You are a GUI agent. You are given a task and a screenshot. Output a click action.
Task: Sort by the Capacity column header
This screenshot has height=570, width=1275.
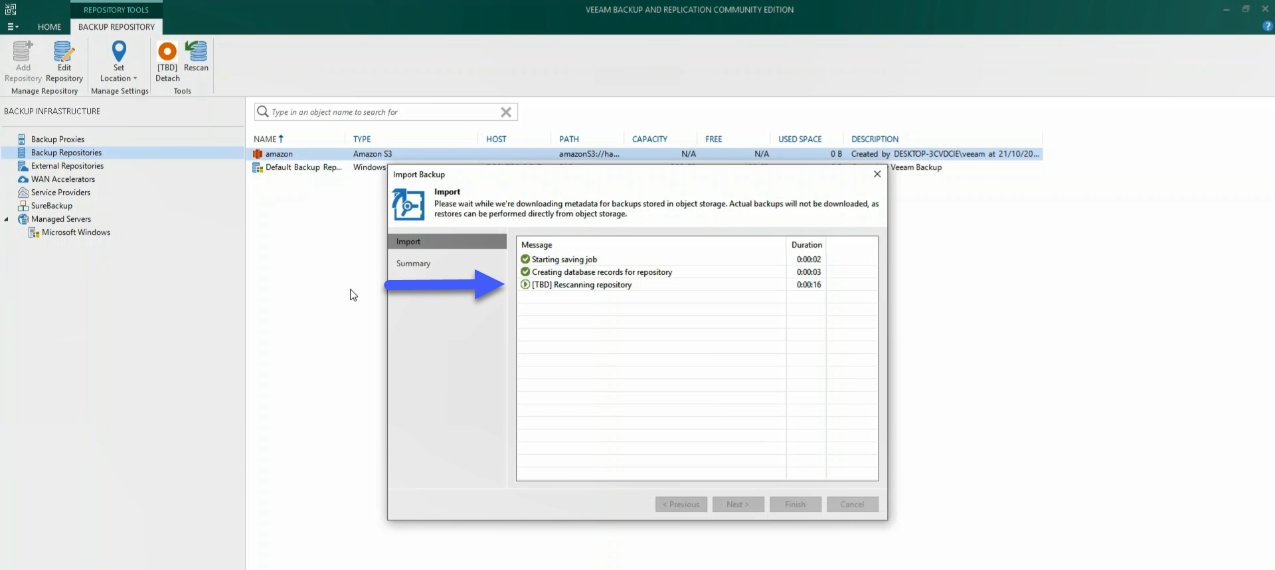pos(650,139)
